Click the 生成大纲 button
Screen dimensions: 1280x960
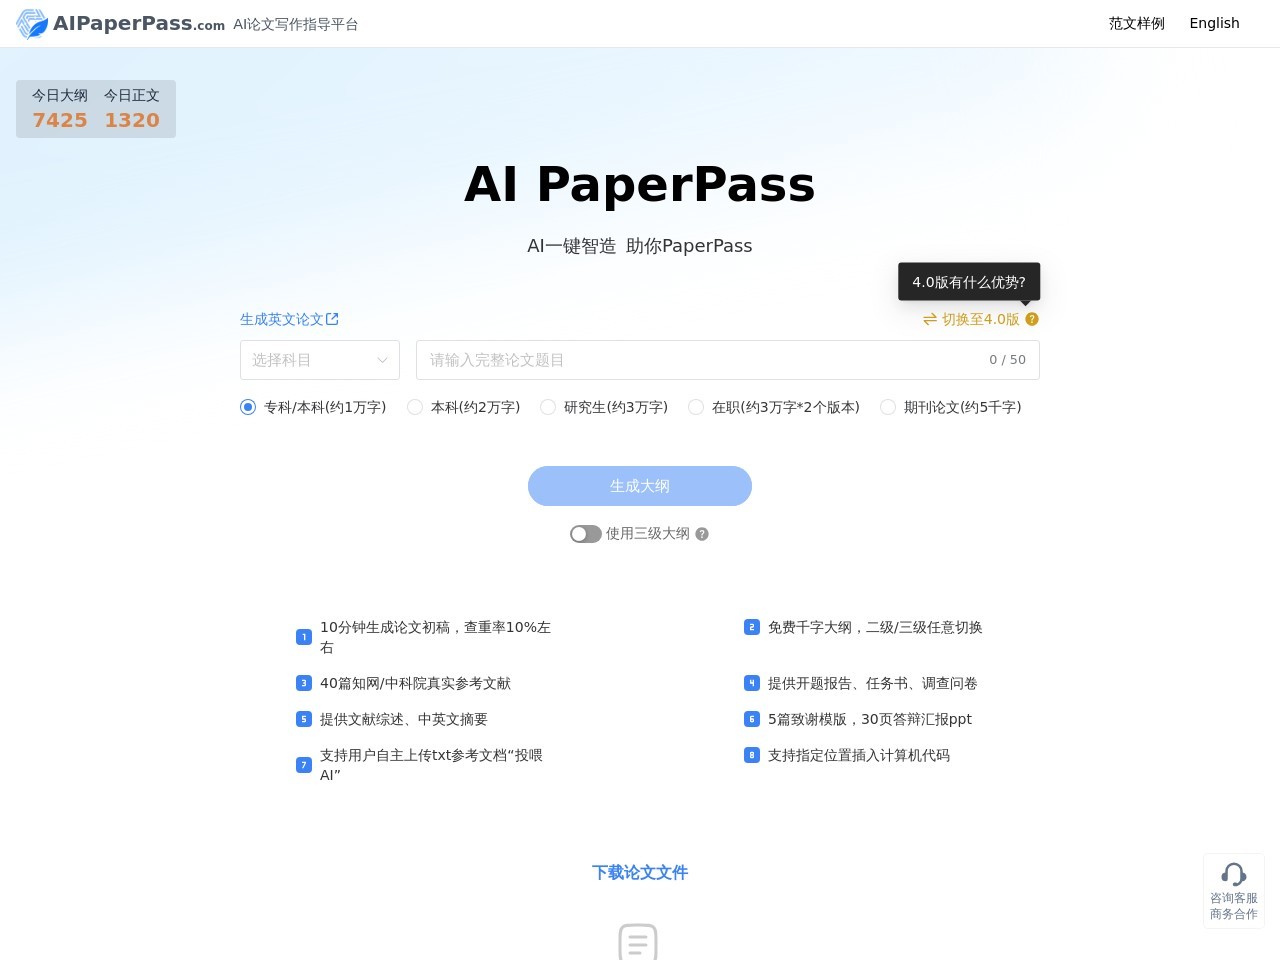point(640,486)
